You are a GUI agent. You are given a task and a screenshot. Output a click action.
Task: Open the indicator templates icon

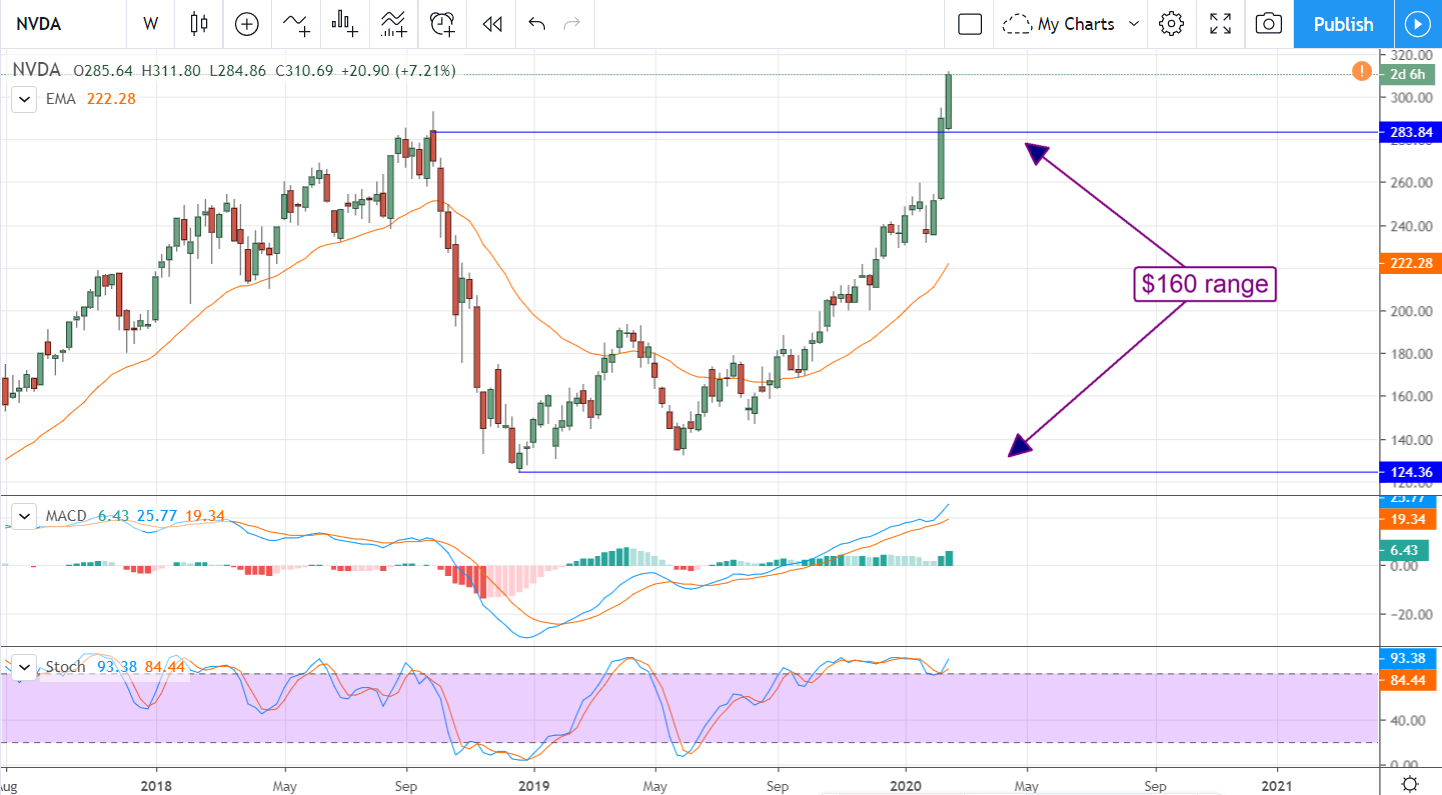tap(394, 24)
